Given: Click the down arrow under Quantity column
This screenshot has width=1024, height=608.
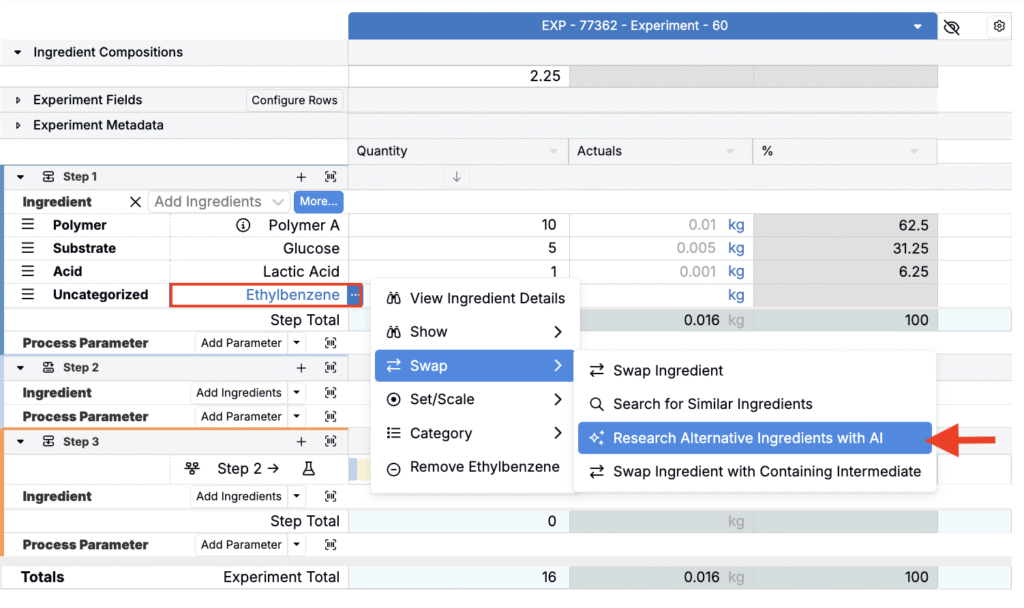Looking at the screenshot, I should [x=456, y=177].
